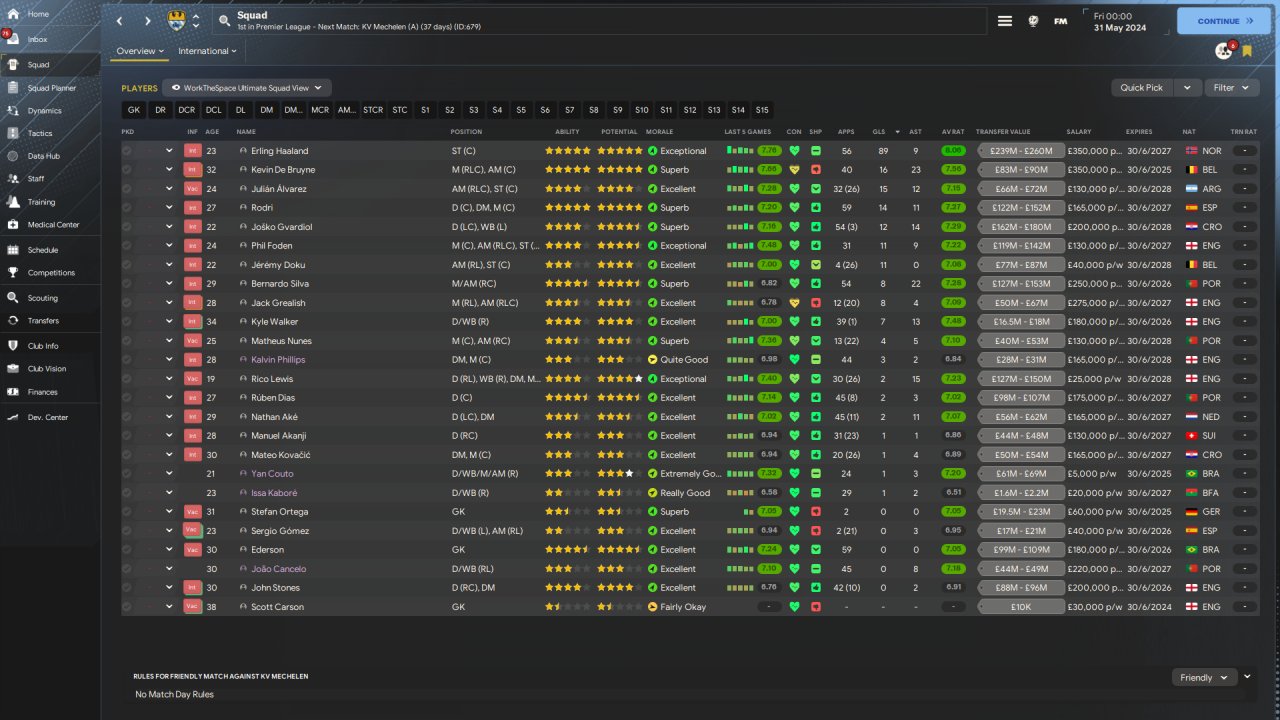Viewport: 1280px width, 720px height.
Task: Sort players by the GLS column
Action: tap(879, 132)
